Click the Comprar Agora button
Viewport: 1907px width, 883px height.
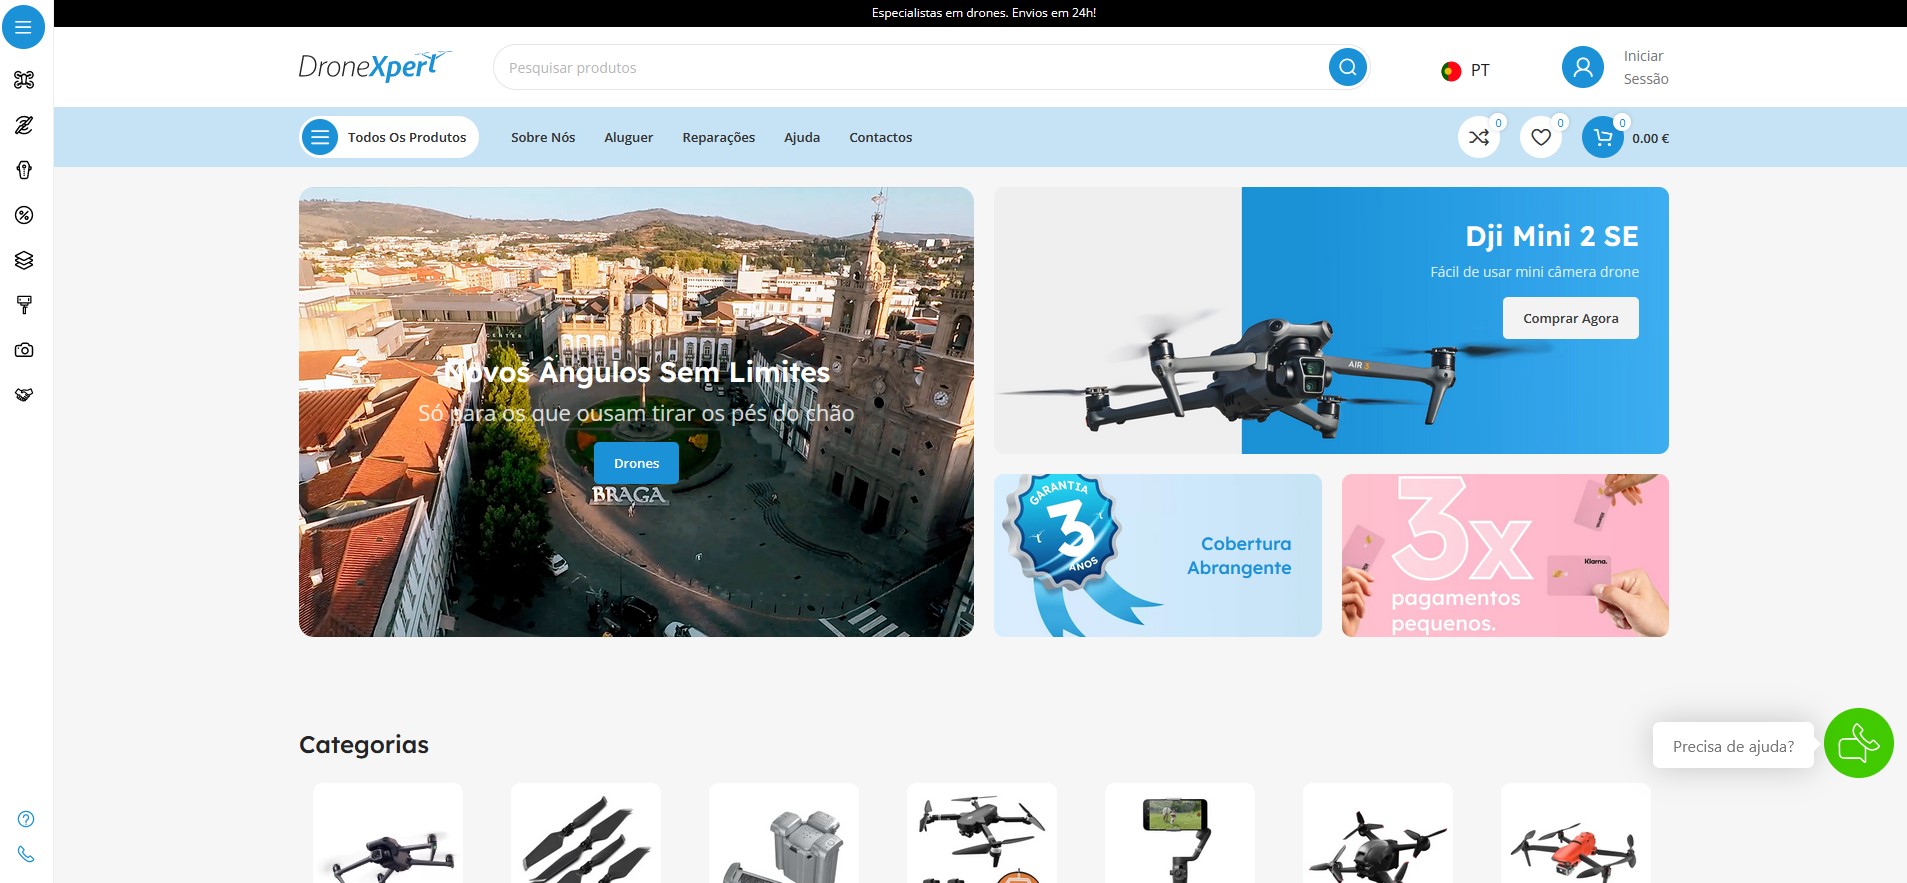[1570, 318]
